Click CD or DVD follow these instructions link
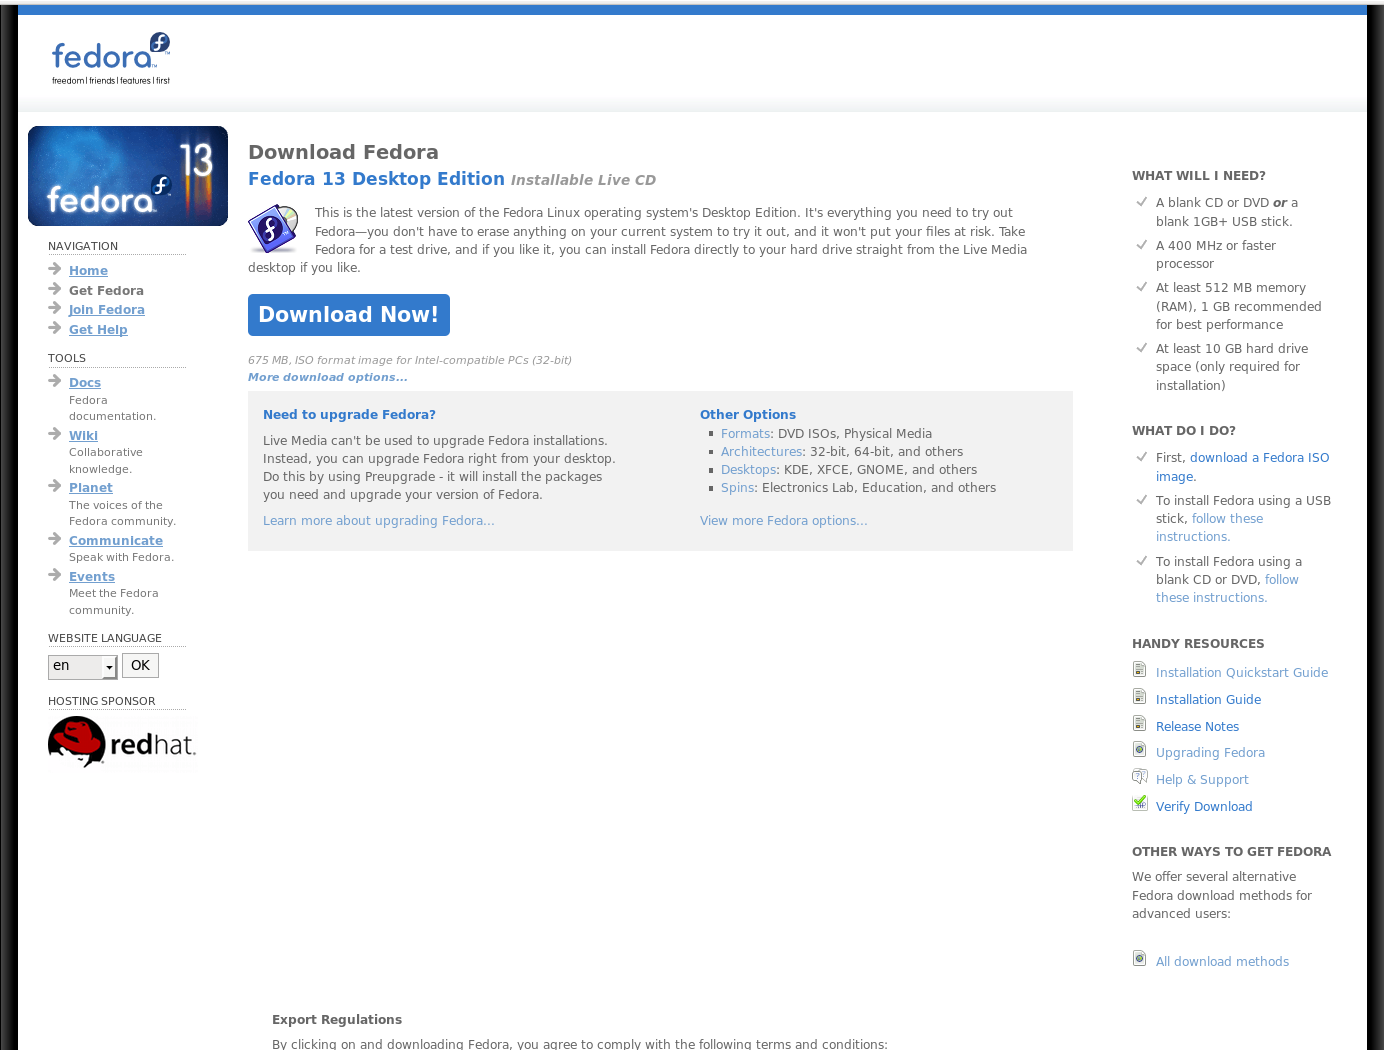This screenshot has width=1384, height=1050. point(1227,589)
